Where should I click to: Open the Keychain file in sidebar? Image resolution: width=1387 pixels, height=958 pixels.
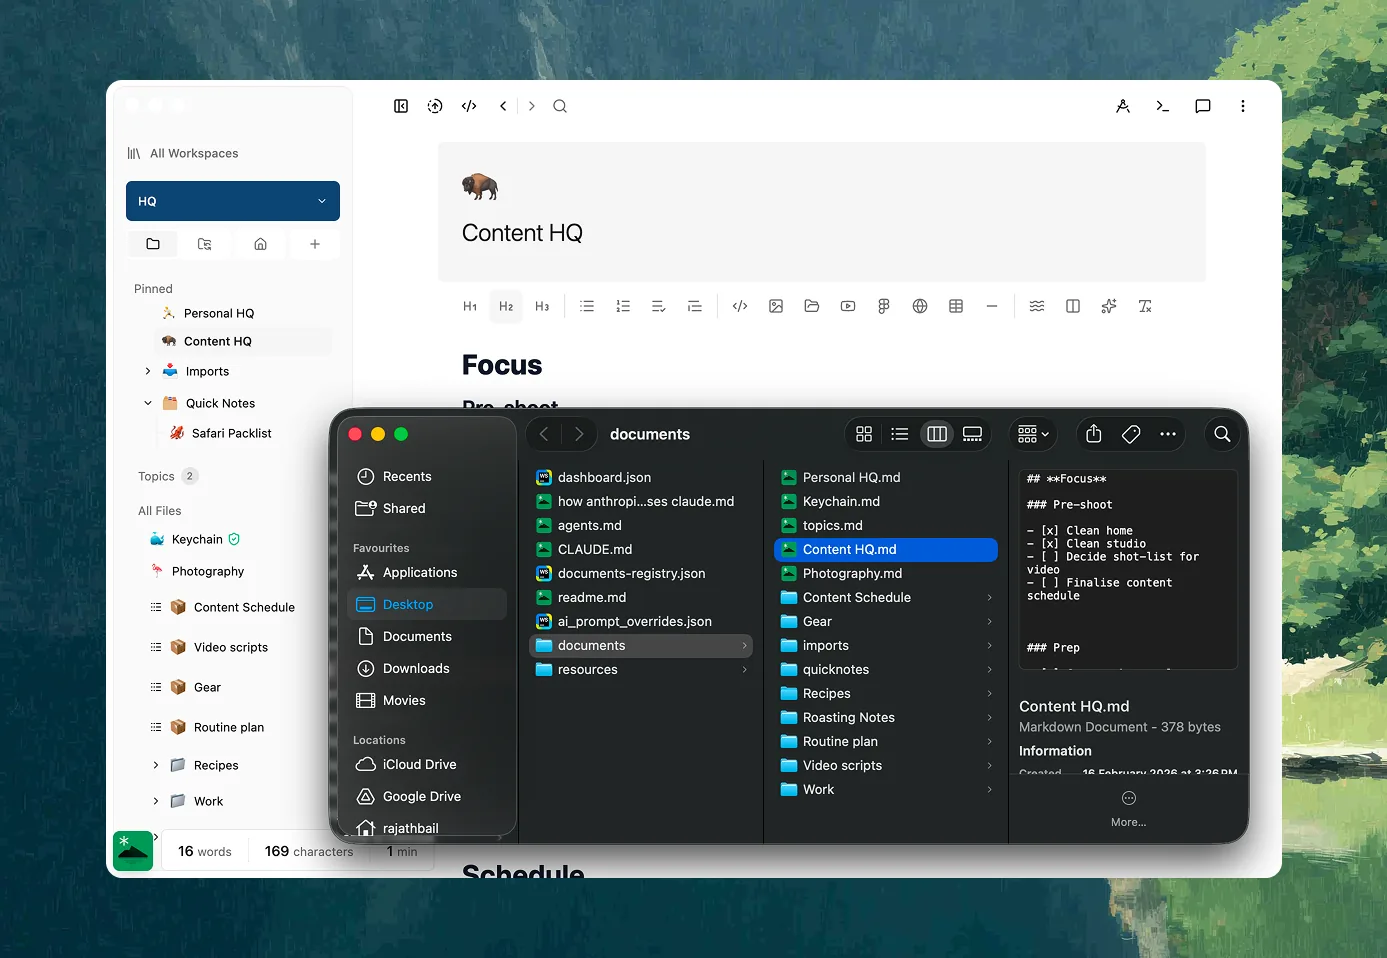195,539
